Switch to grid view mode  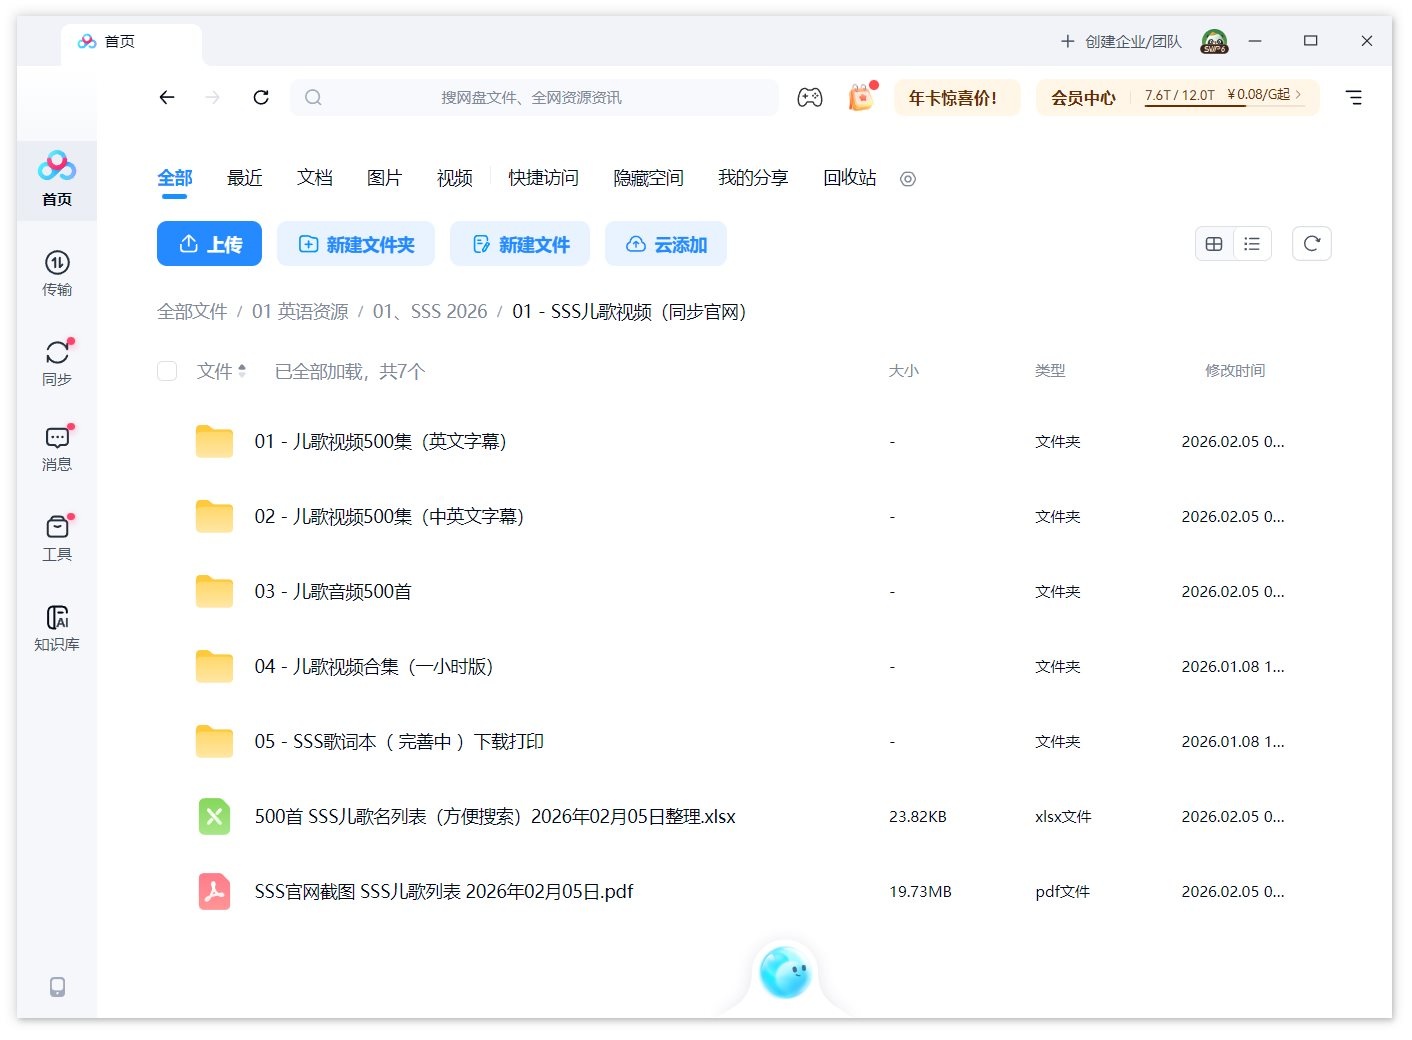[x=1213, y=243]
